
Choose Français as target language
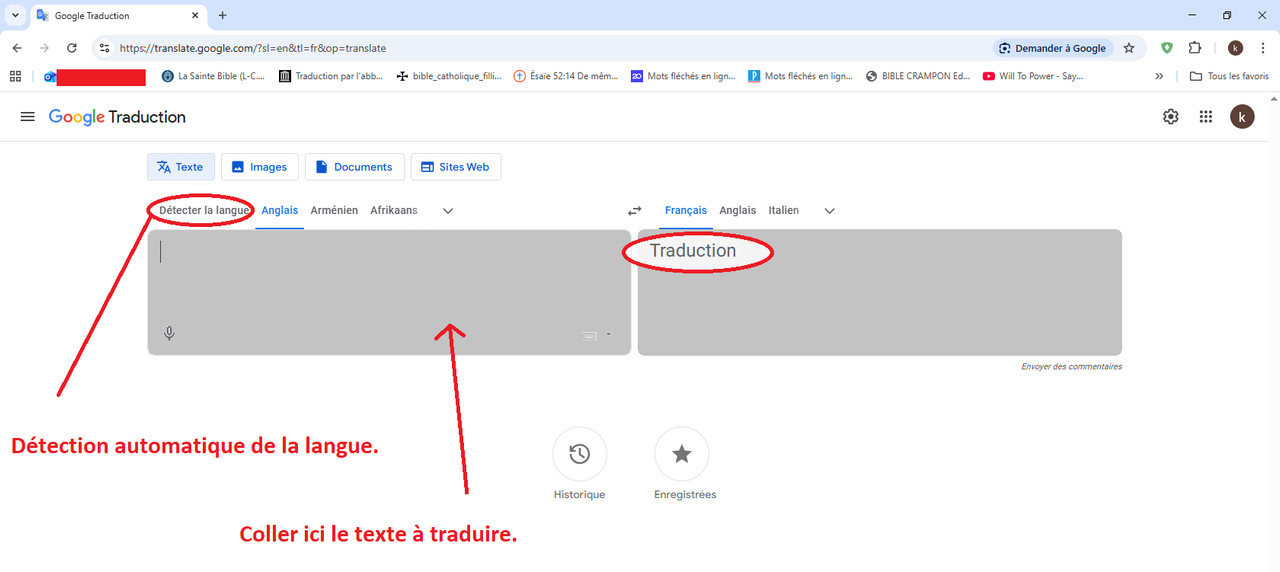686,210
